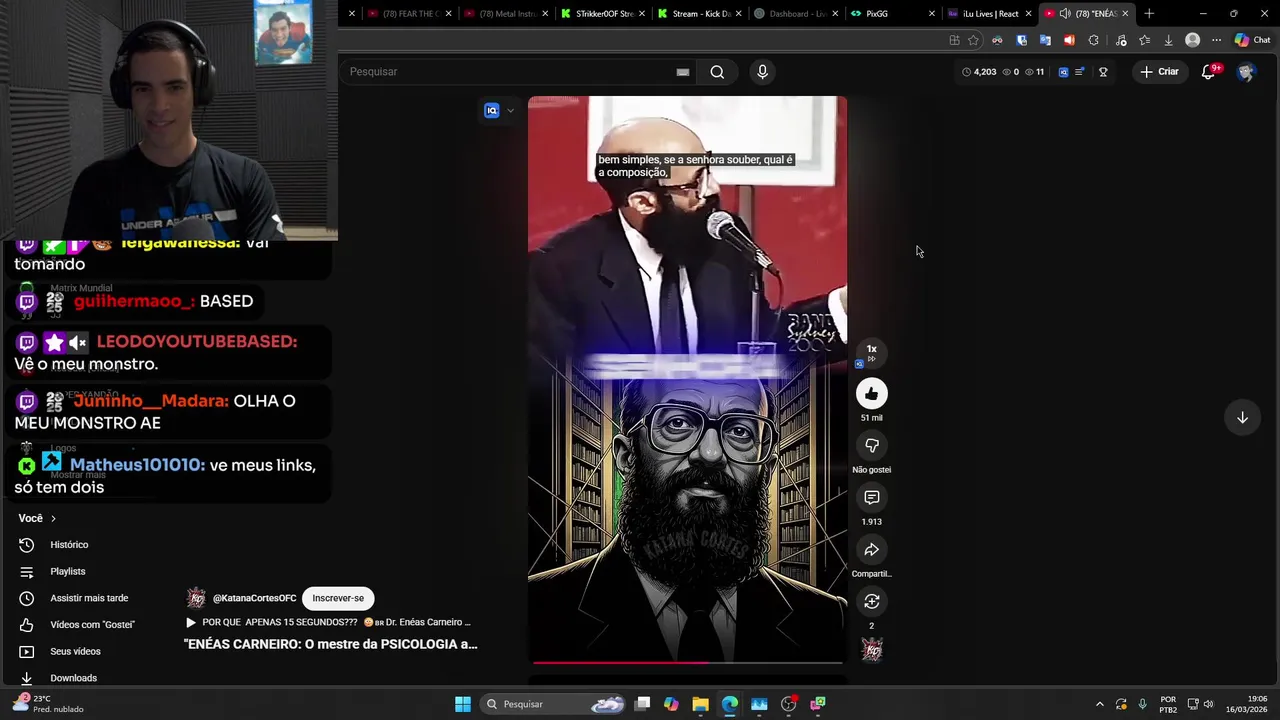Click the blue IQ badge in YouTube header

1063,72
